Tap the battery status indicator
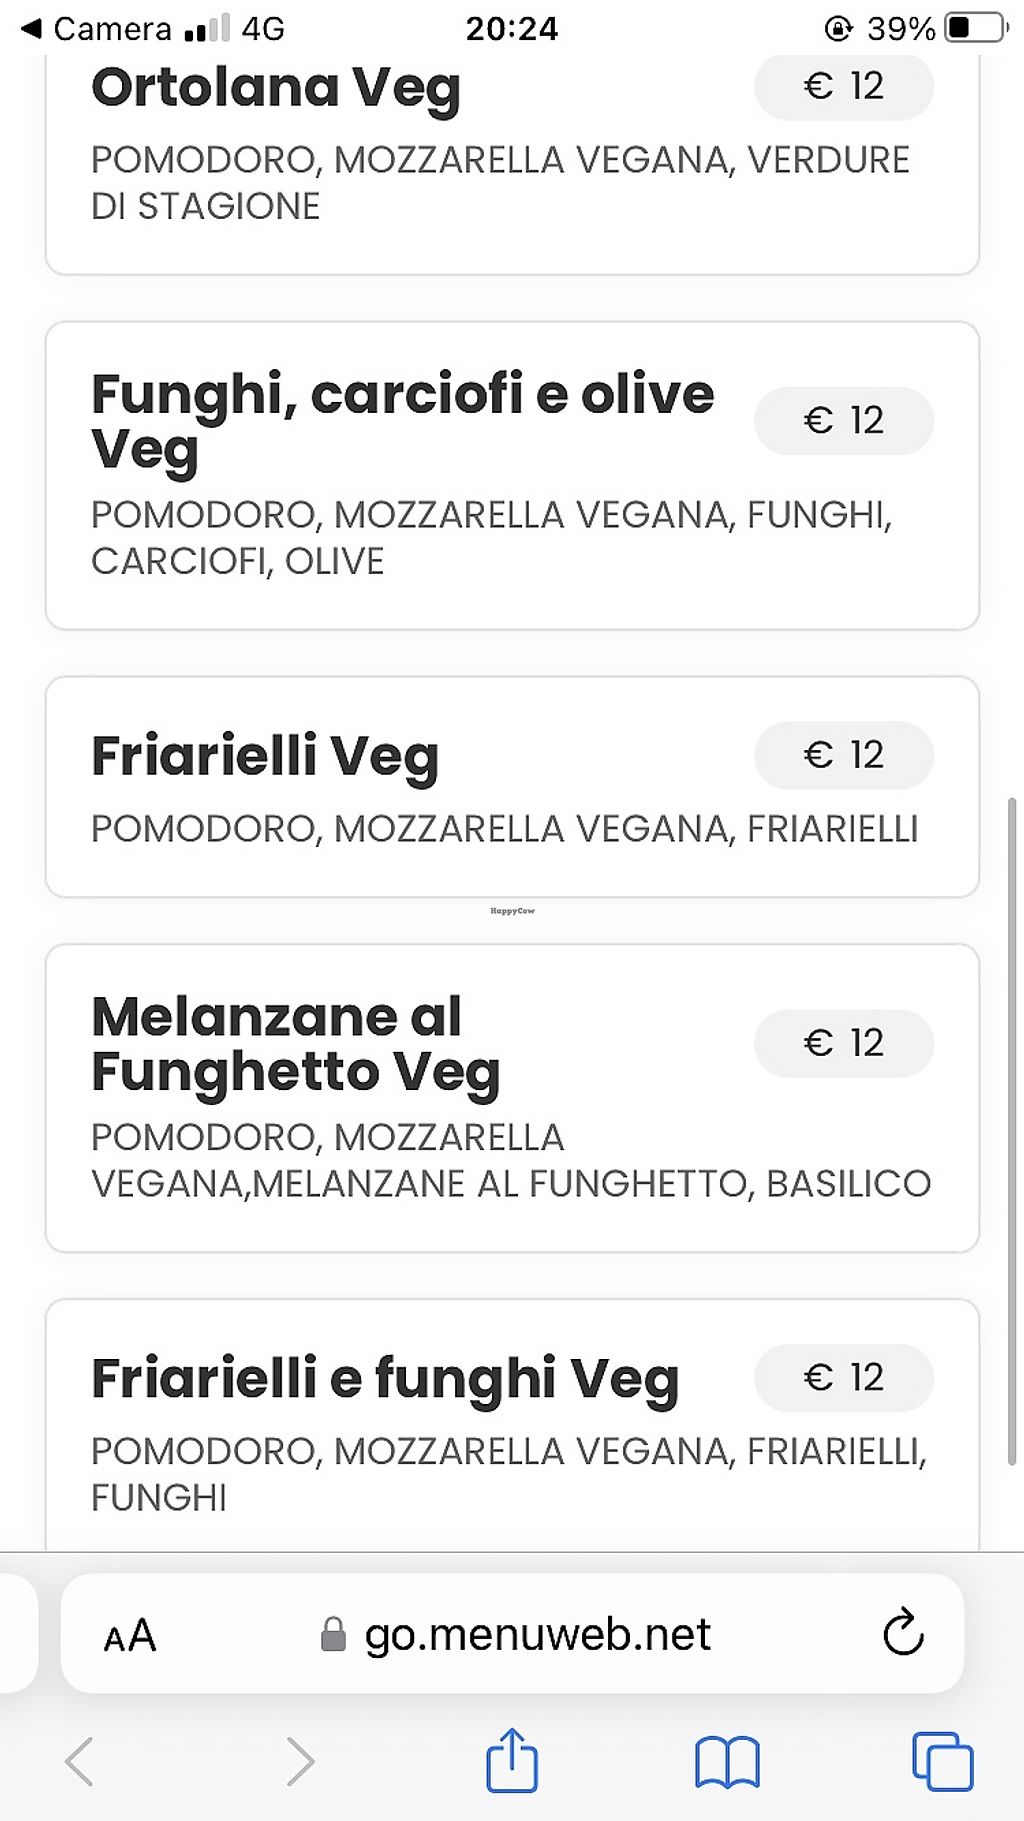Viewport: 1024px width, 1821px height. click(x=976, y=28)
